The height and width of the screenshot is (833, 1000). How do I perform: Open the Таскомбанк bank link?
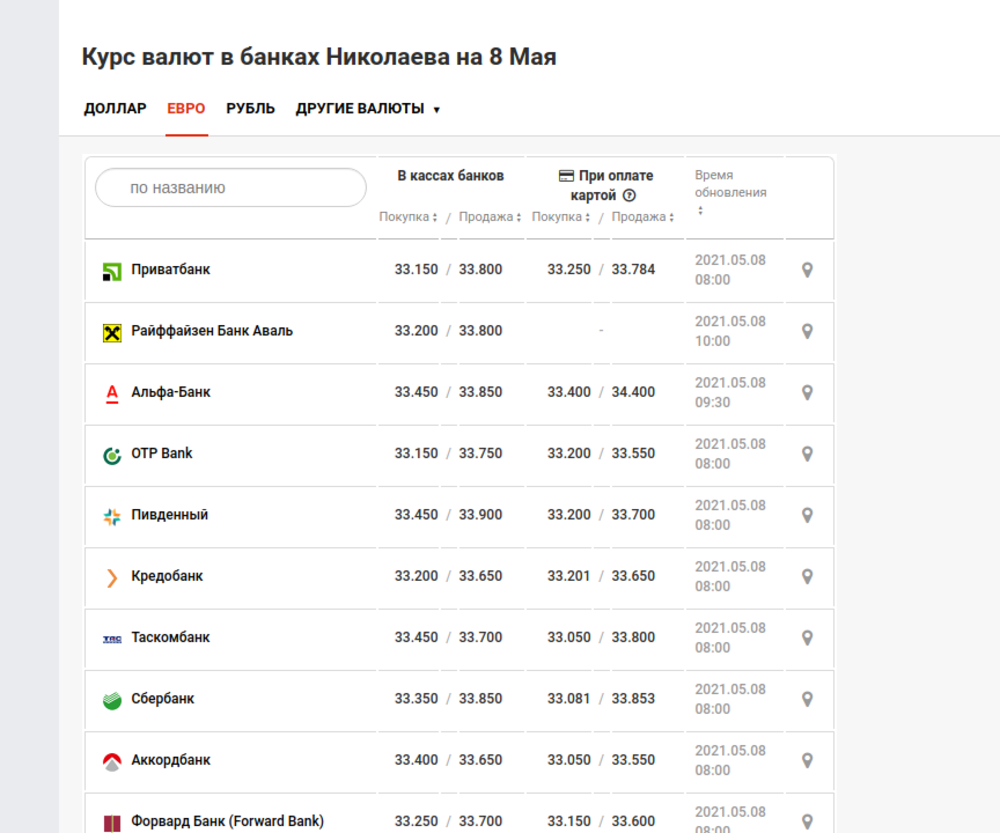click(x=170, y=637)
